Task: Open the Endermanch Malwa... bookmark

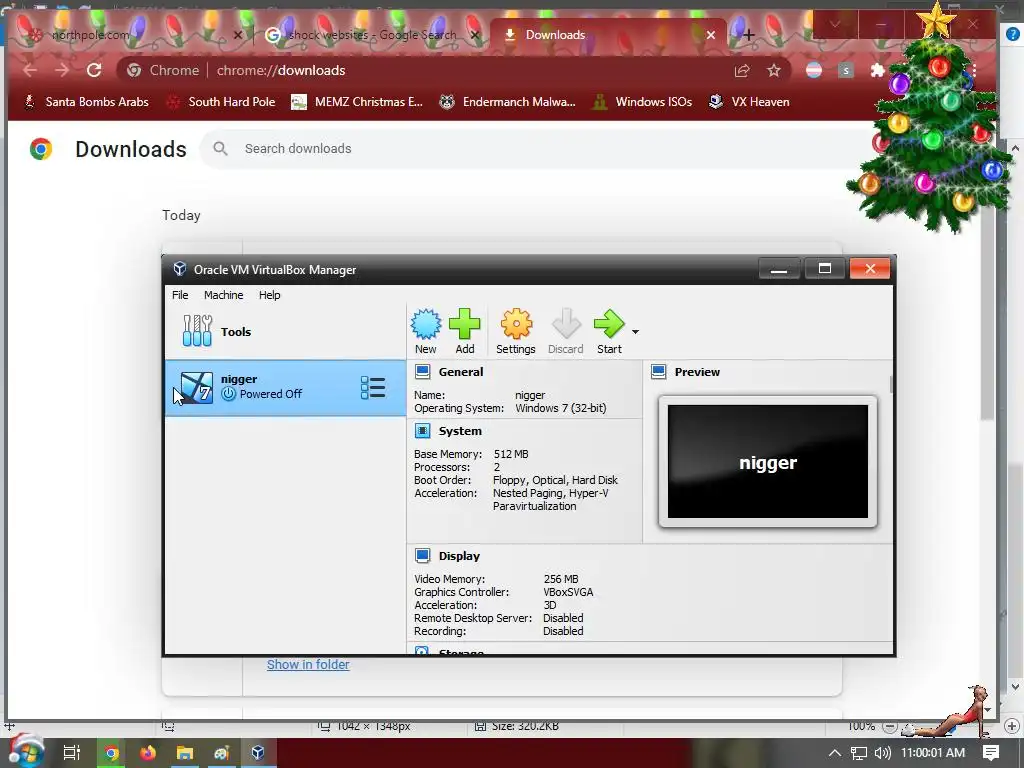Action: pos(508,102)
